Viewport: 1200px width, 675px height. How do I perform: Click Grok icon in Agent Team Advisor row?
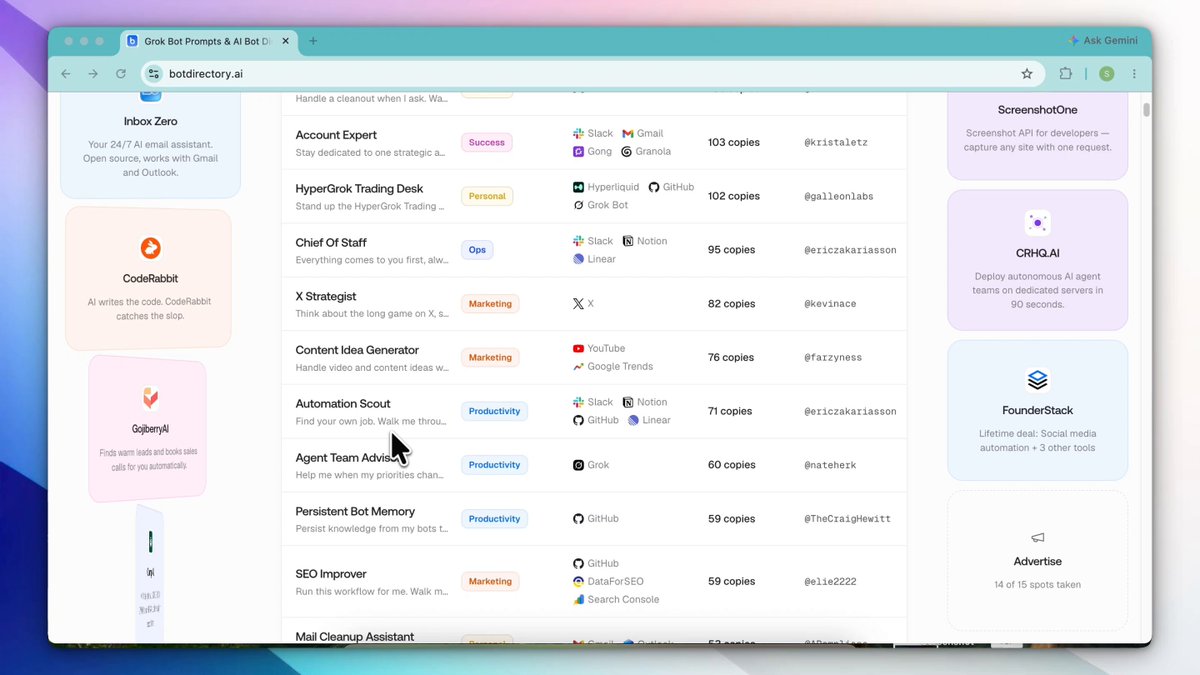578,465
